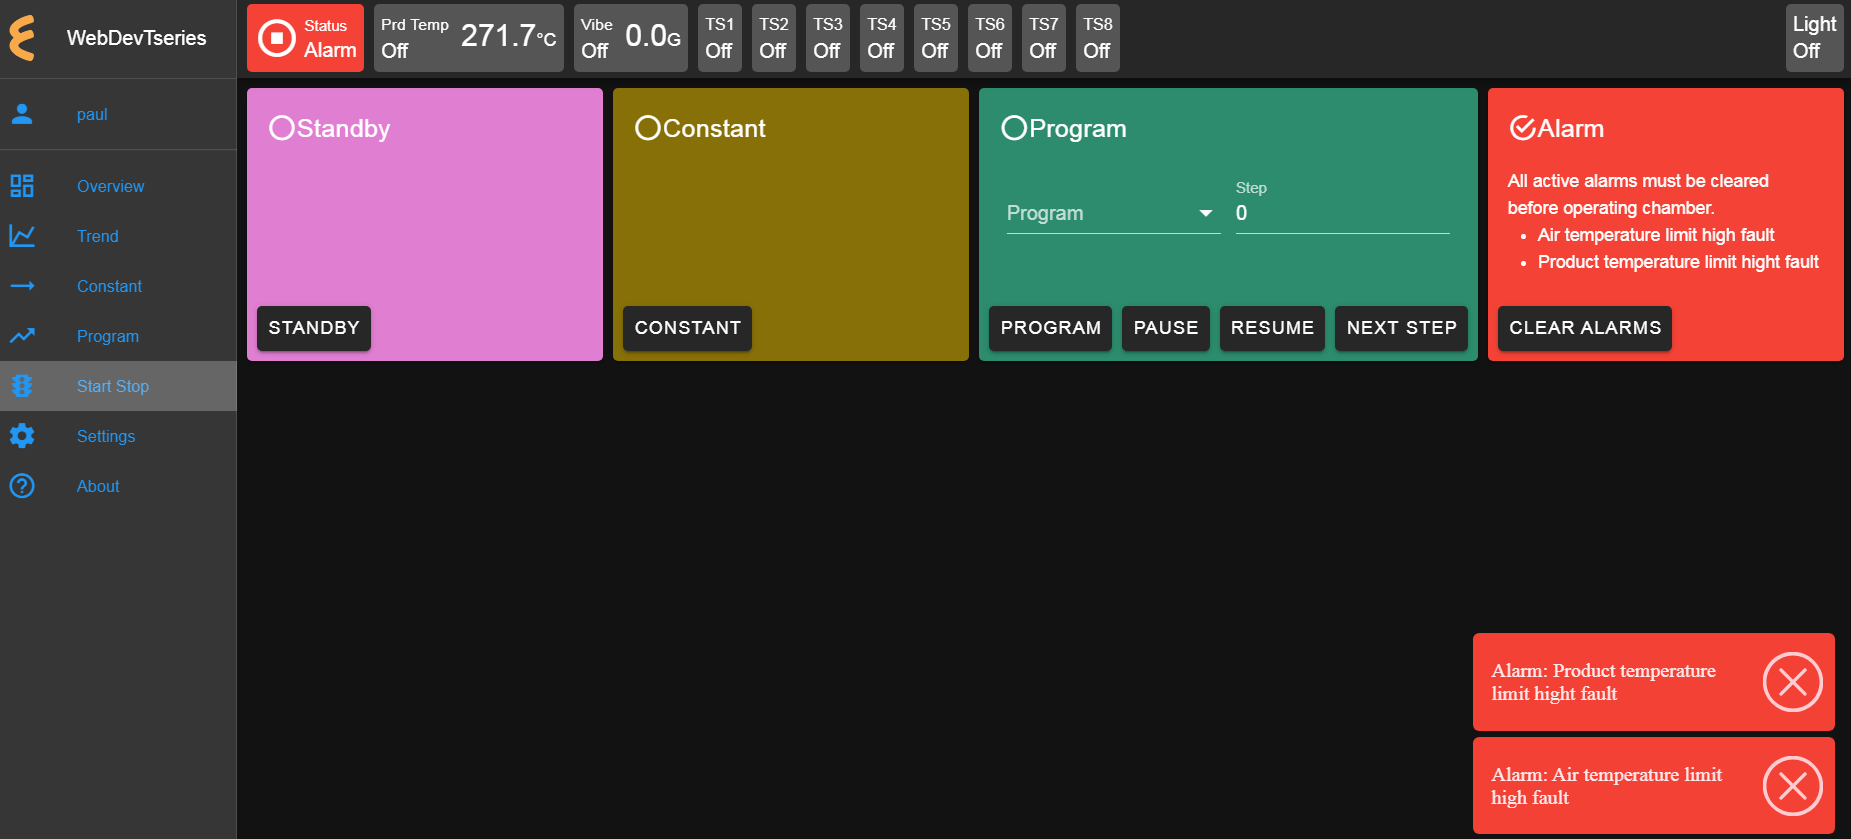Open the Trend page from sidebar

tap(118, 236)
